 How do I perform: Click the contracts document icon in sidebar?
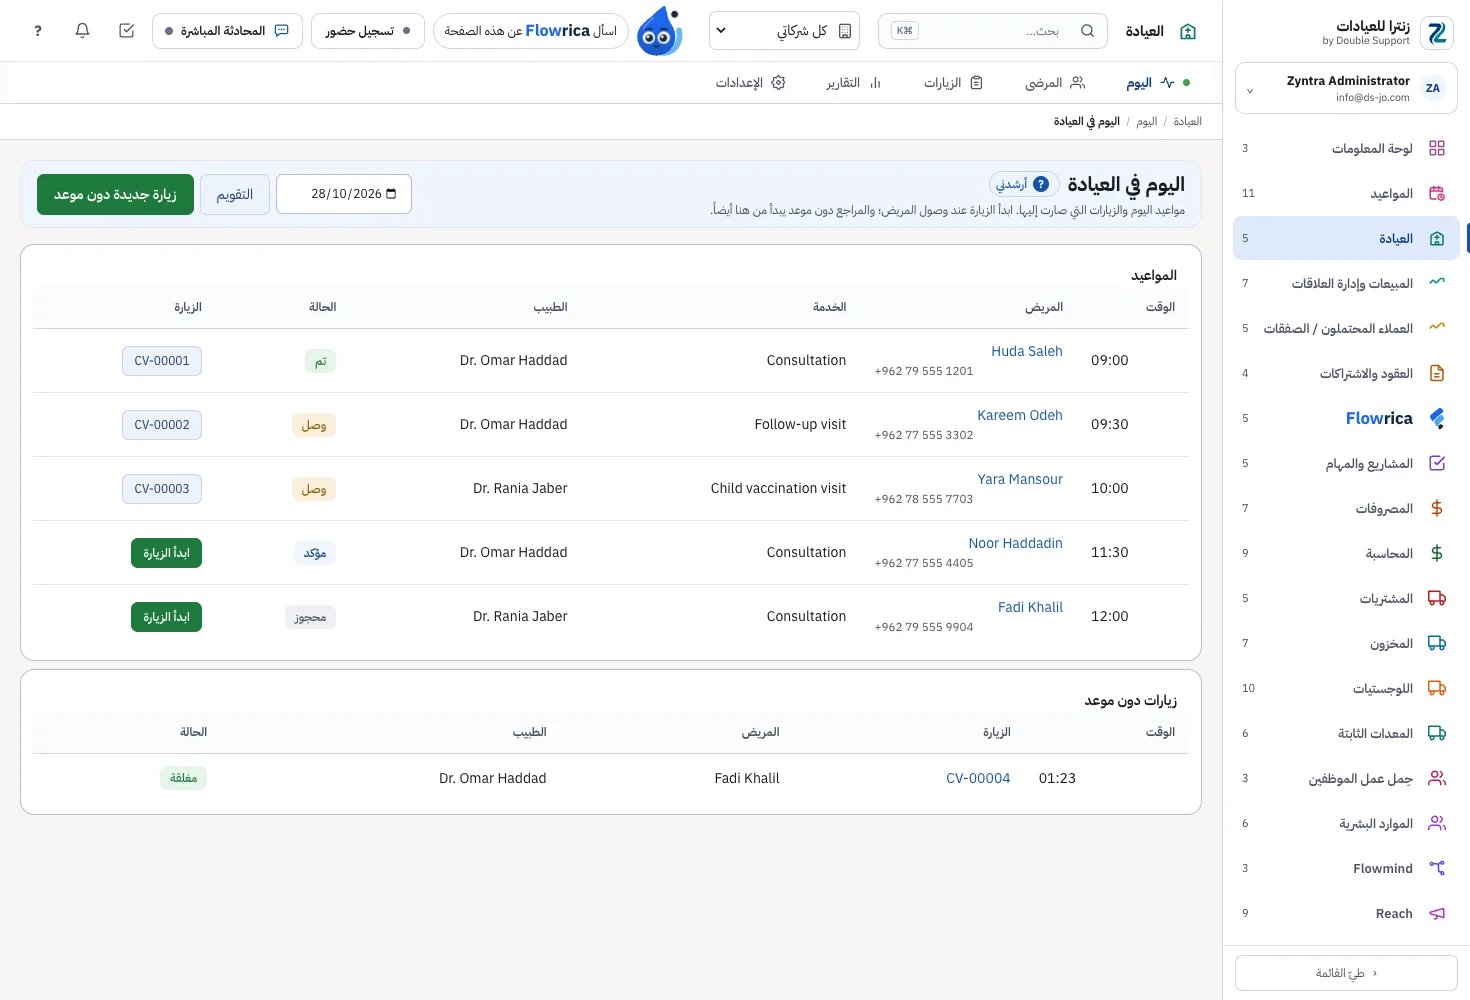point(1437,373)
